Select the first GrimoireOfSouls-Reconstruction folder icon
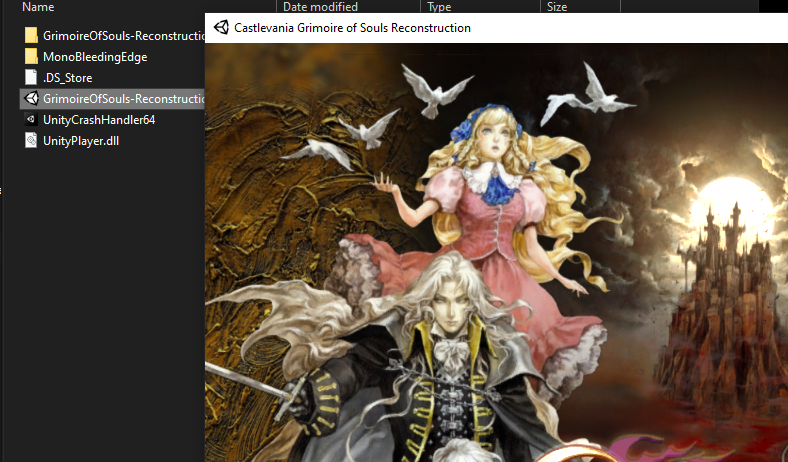This screenshot has height=462, width=788. (31, 35)
